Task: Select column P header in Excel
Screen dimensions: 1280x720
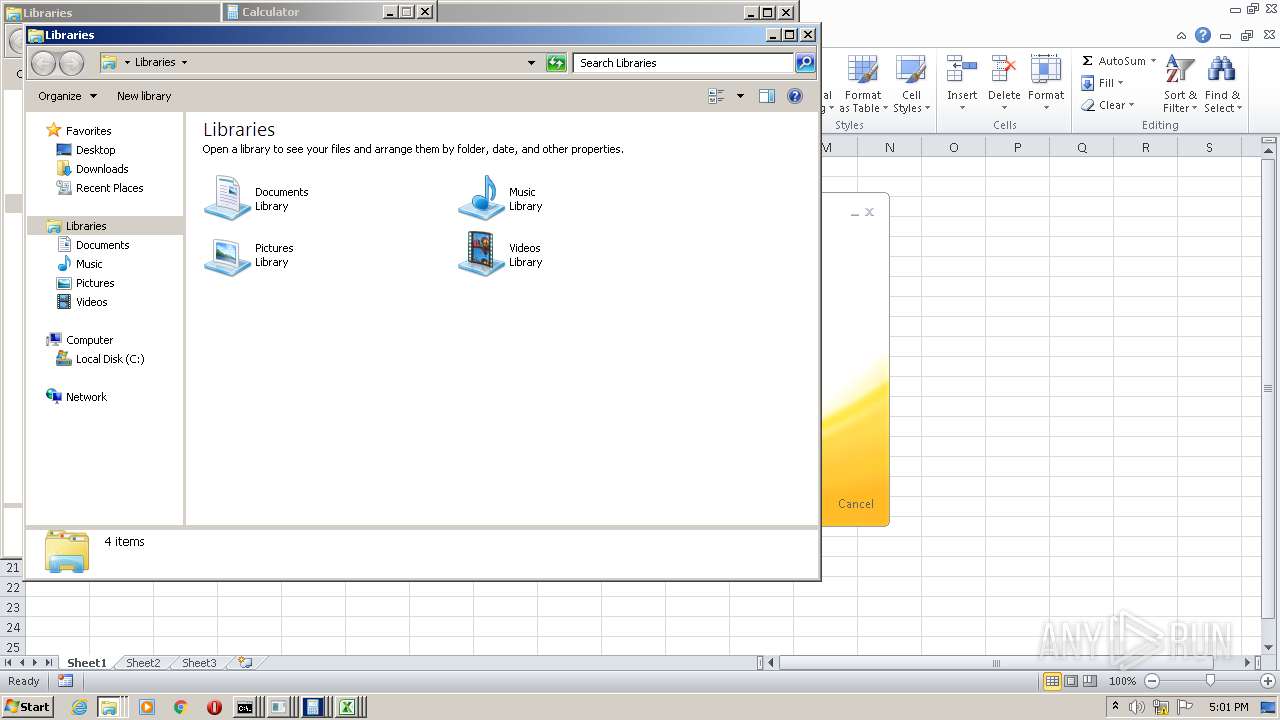Action: pos(1017,147)
